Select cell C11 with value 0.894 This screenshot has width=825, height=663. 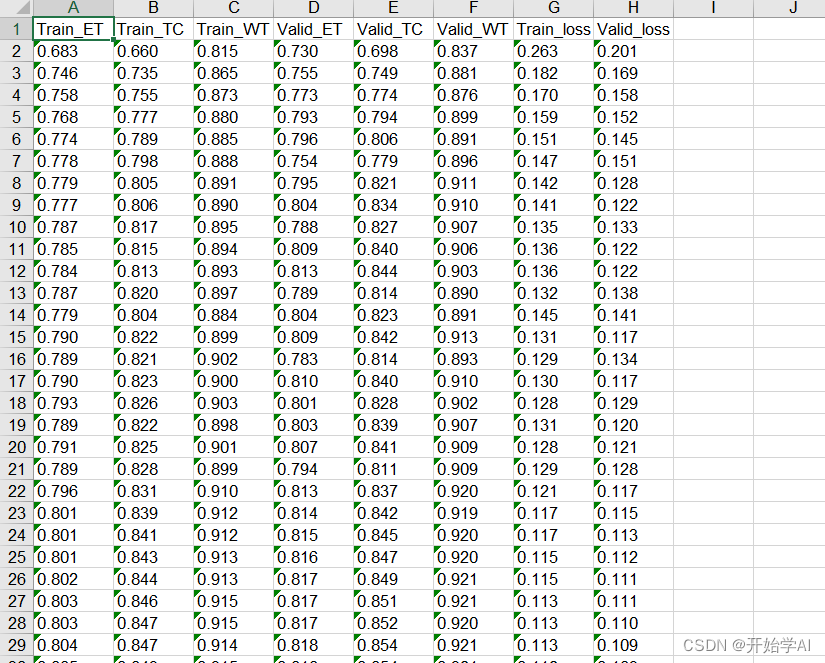point(233,249)
